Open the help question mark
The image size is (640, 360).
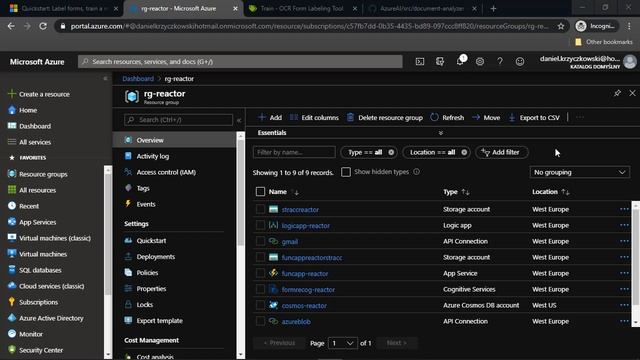pyautogui.click(x=500, y=62)
